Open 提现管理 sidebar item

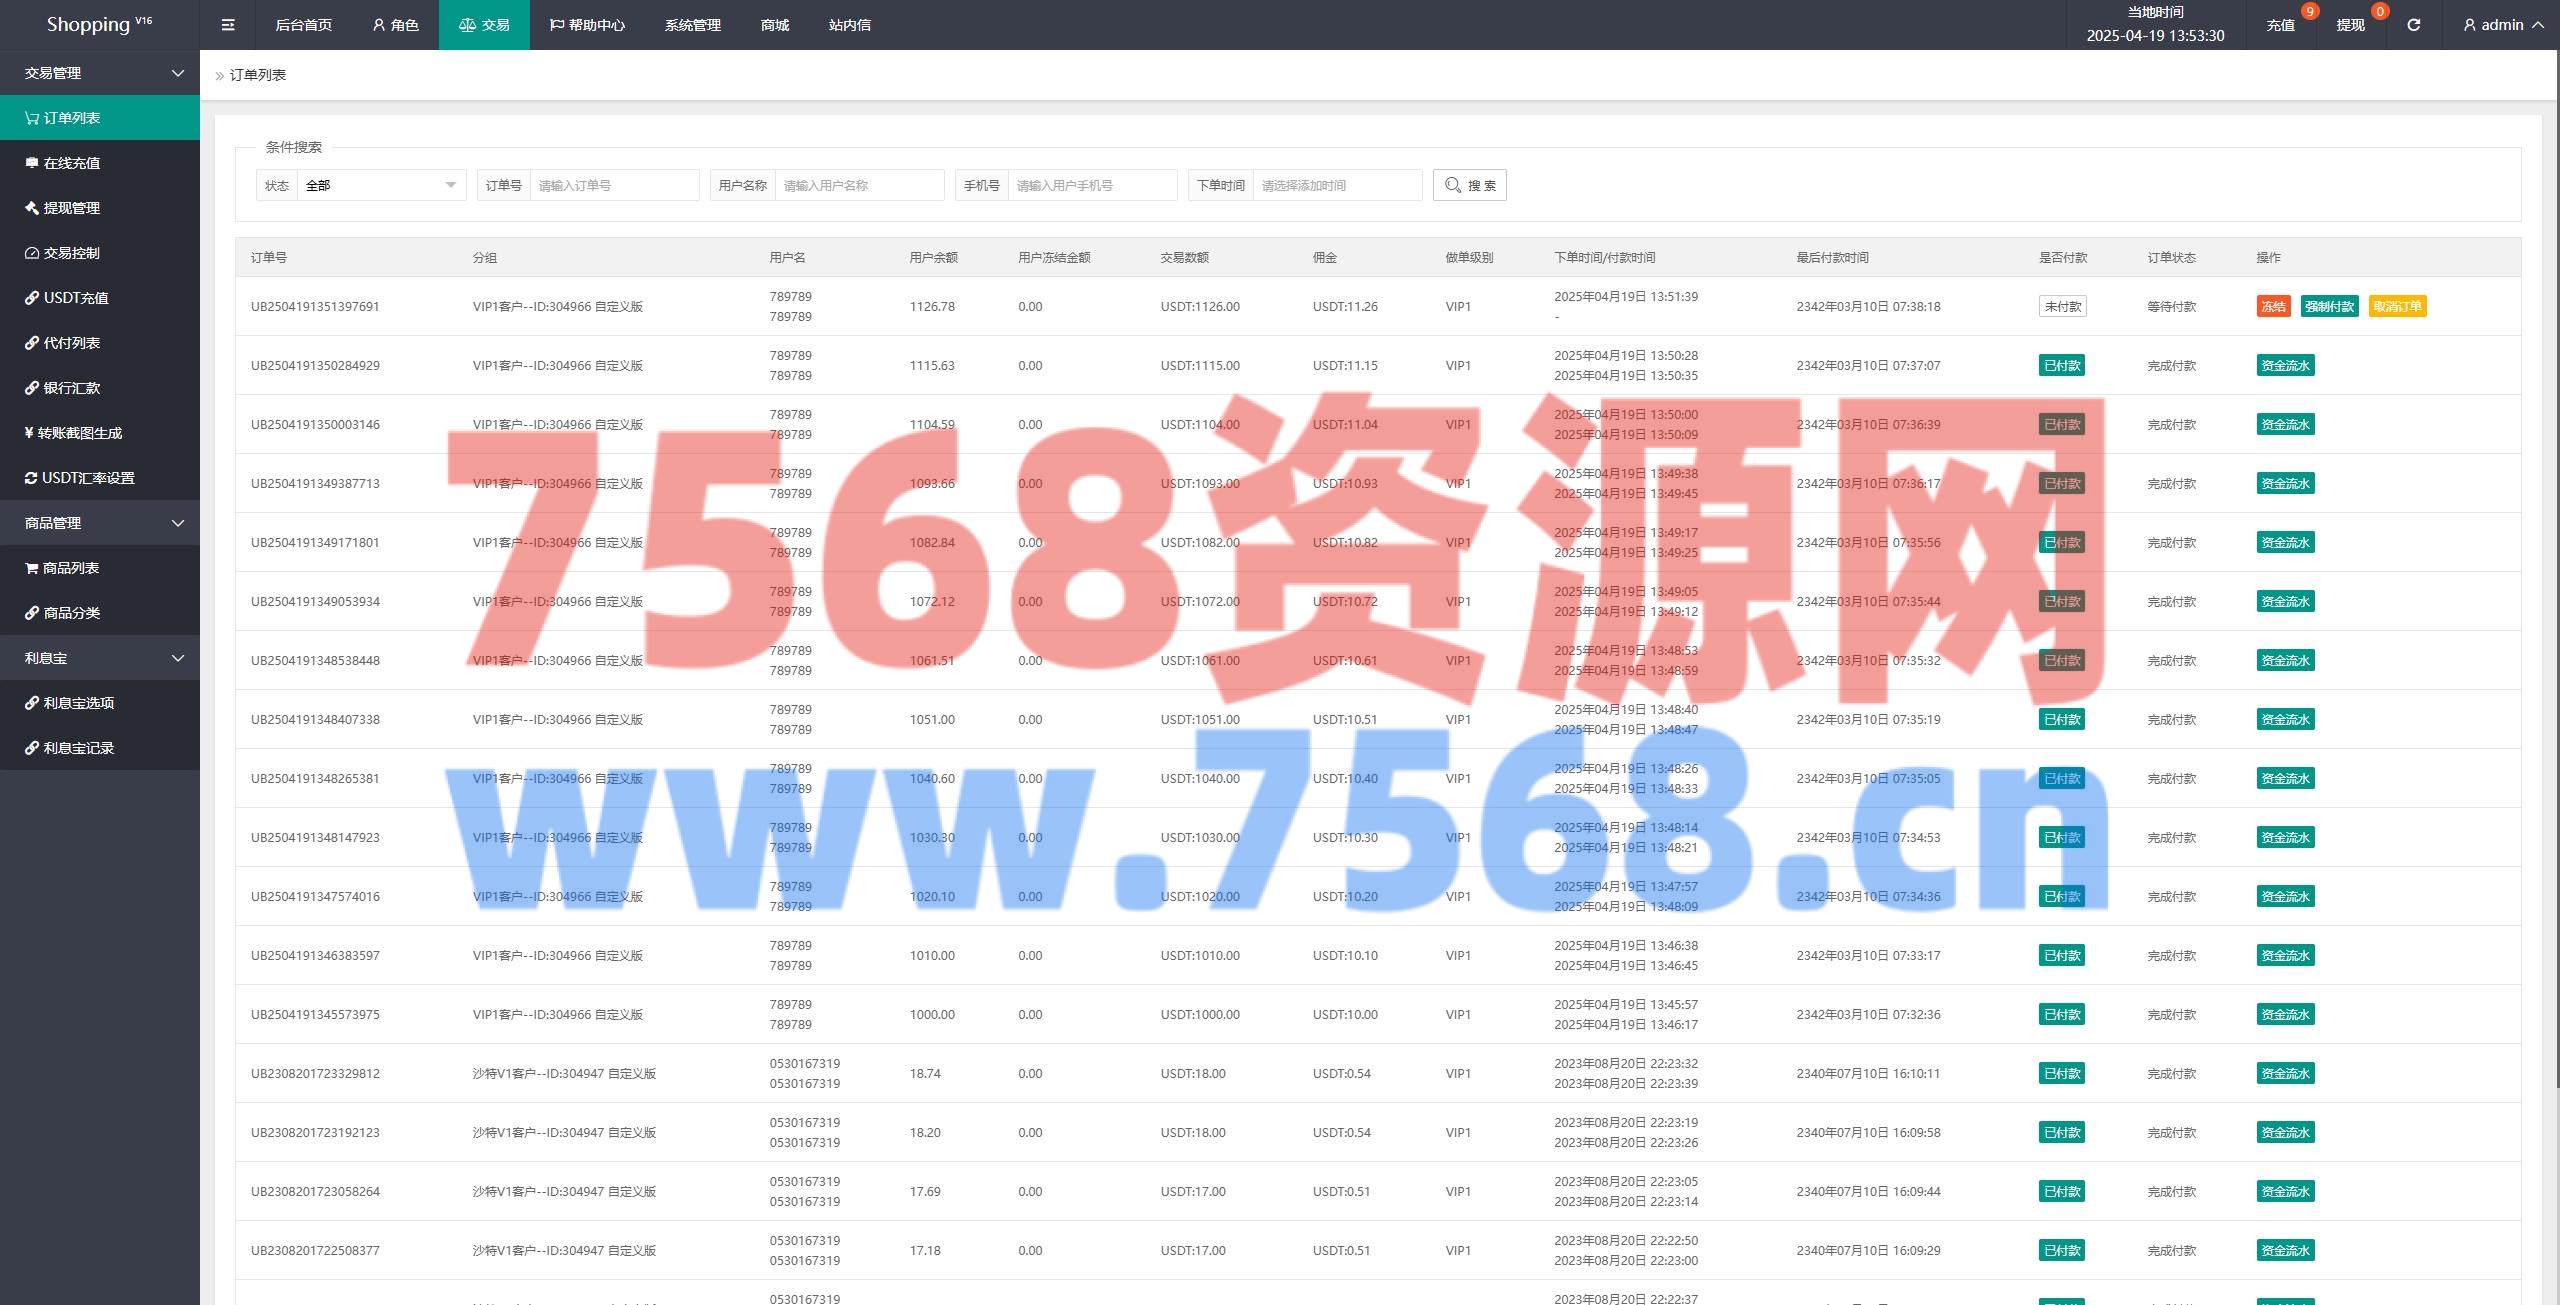point(72,208)
